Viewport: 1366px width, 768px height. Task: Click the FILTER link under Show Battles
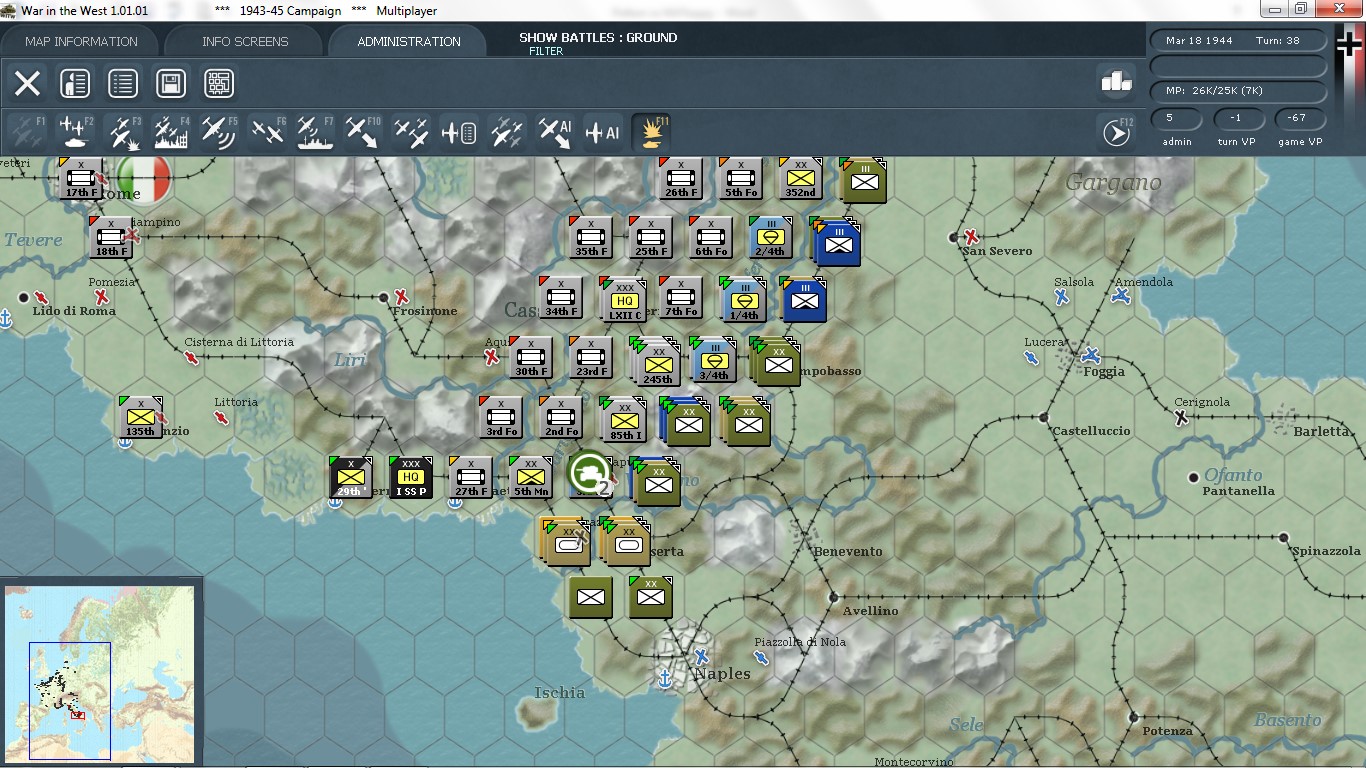coord(546,51)
